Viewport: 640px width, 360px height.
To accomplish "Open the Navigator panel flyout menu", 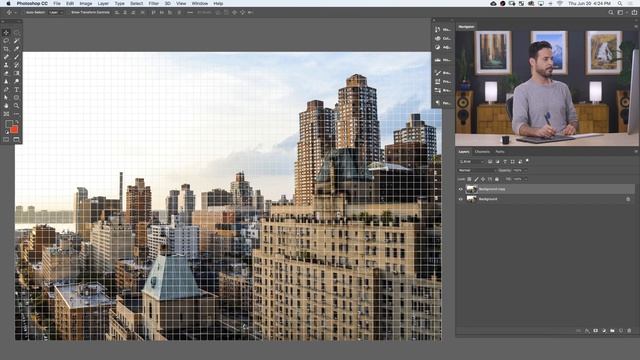I will point(636,27).
